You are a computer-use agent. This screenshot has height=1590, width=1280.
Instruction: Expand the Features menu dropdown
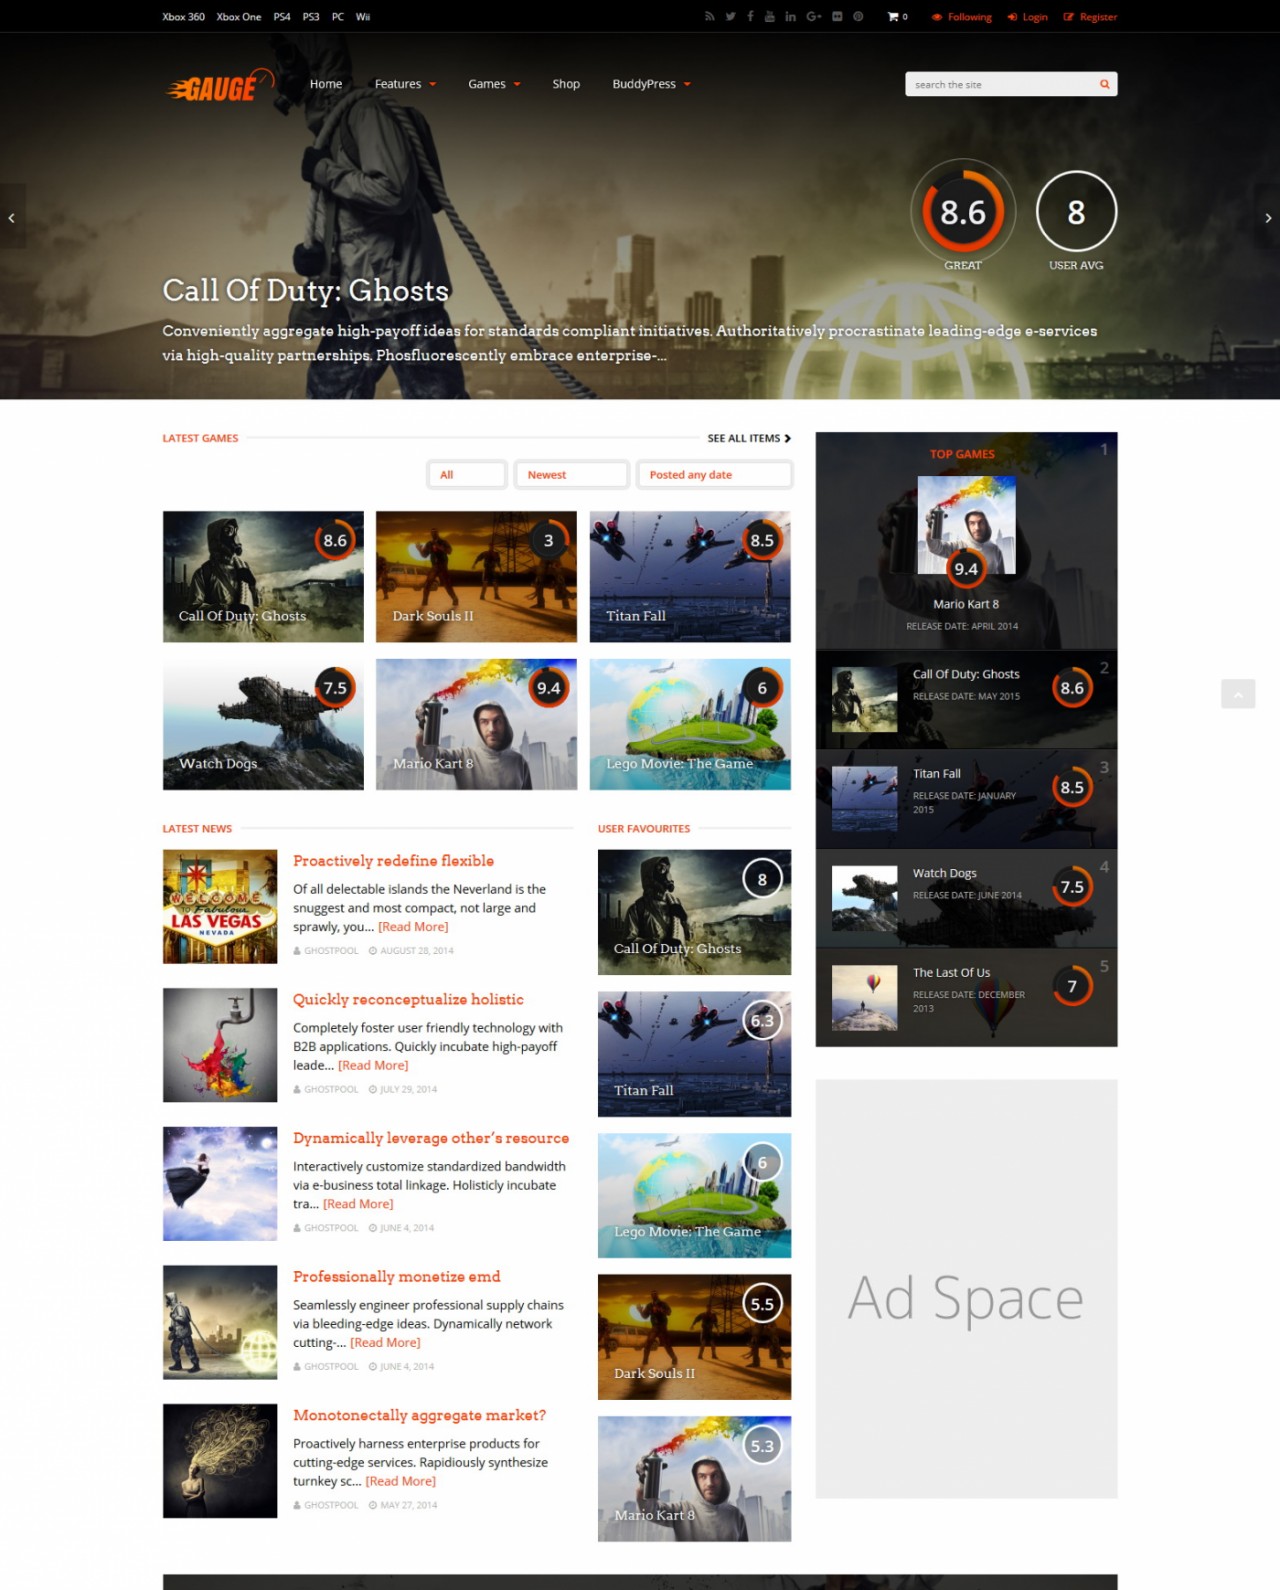pyautogui.click(x=405, y=84)
